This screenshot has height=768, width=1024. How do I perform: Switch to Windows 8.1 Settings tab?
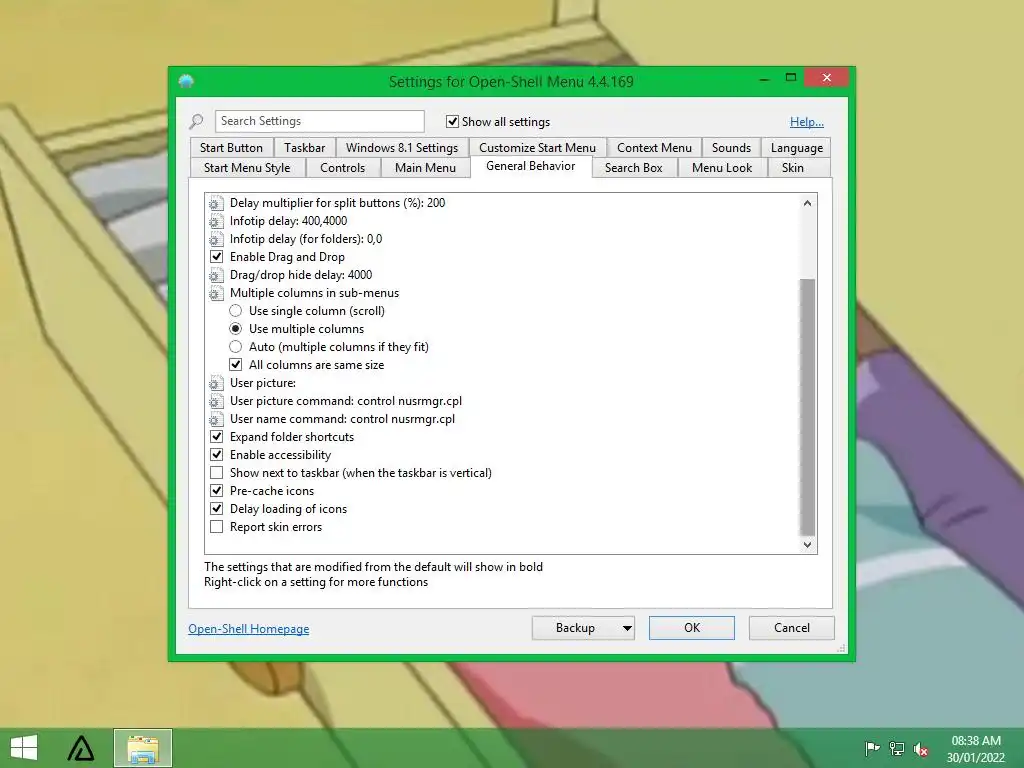point(402,148)
